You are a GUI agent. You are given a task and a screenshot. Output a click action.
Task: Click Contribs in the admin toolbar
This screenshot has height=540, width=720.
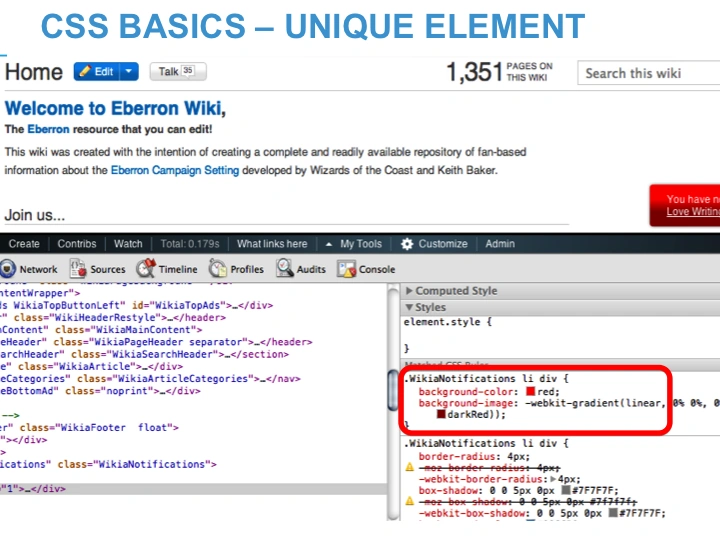click(77, 244)
